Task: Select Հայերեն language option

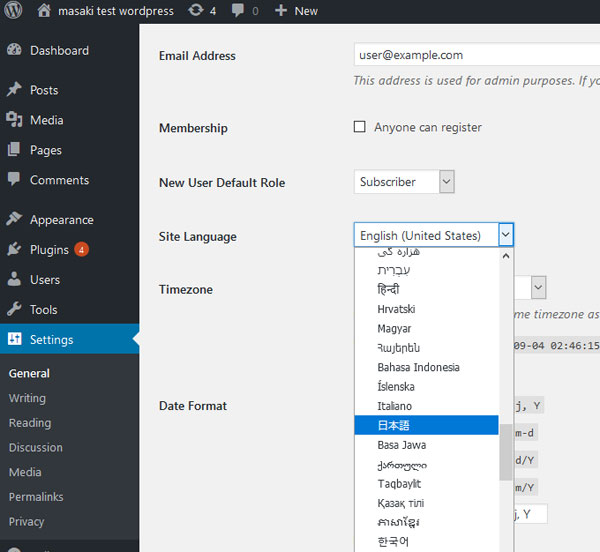Action: pyautogui.click(x=426, y=348)
